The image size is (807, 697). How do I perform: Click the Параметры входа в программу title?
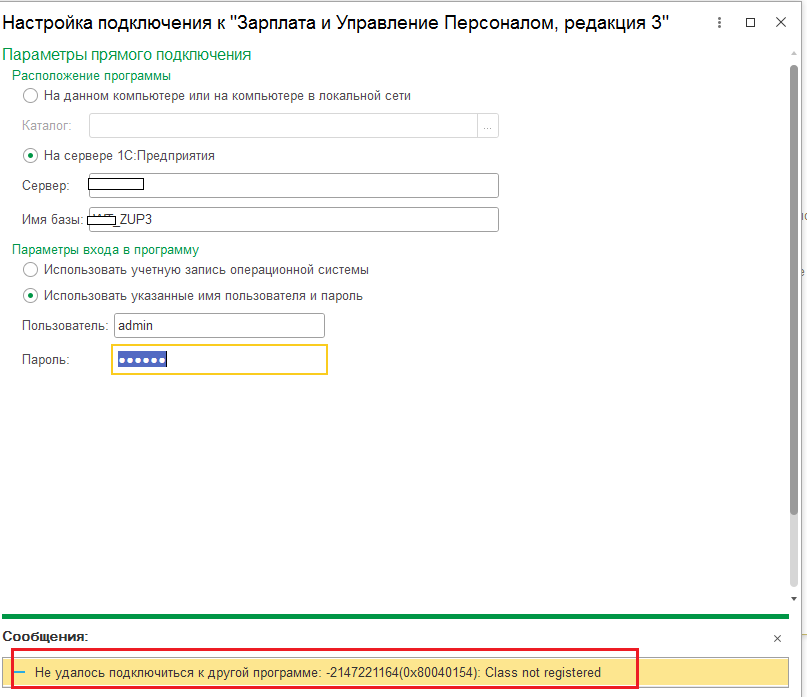click(106, 250)
